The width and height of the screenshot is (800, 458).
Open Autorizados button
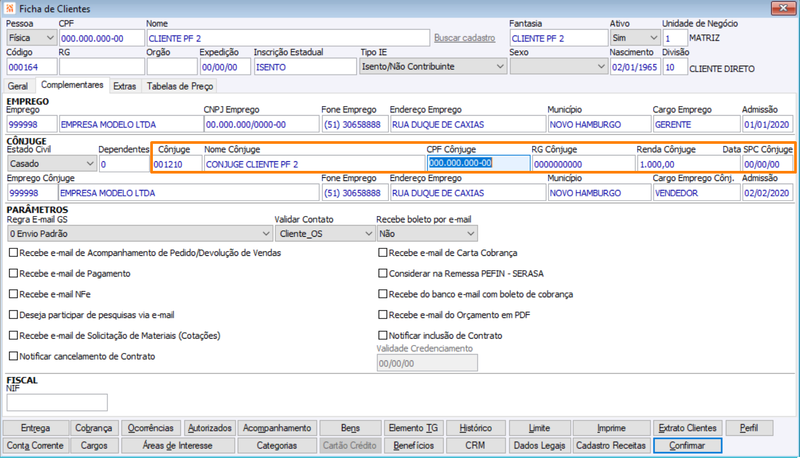click(x=209, y=428)
